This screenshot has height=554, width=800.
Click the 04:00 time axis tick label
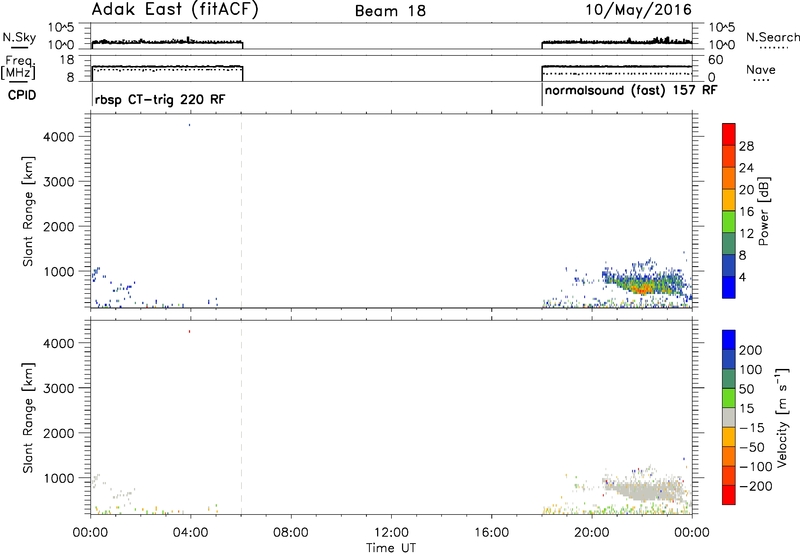coord(191,530)
